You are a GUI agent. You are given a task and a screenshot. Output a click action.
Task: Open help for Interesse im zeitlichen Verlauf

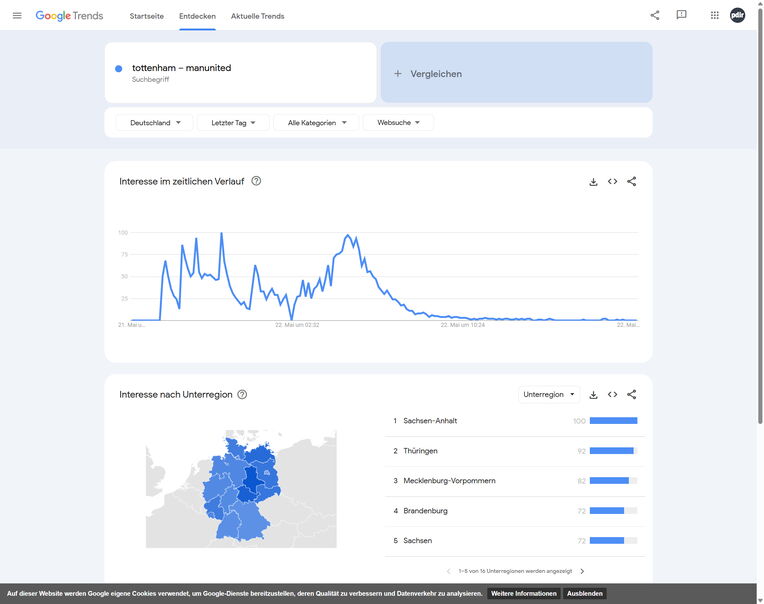point(256,181)
